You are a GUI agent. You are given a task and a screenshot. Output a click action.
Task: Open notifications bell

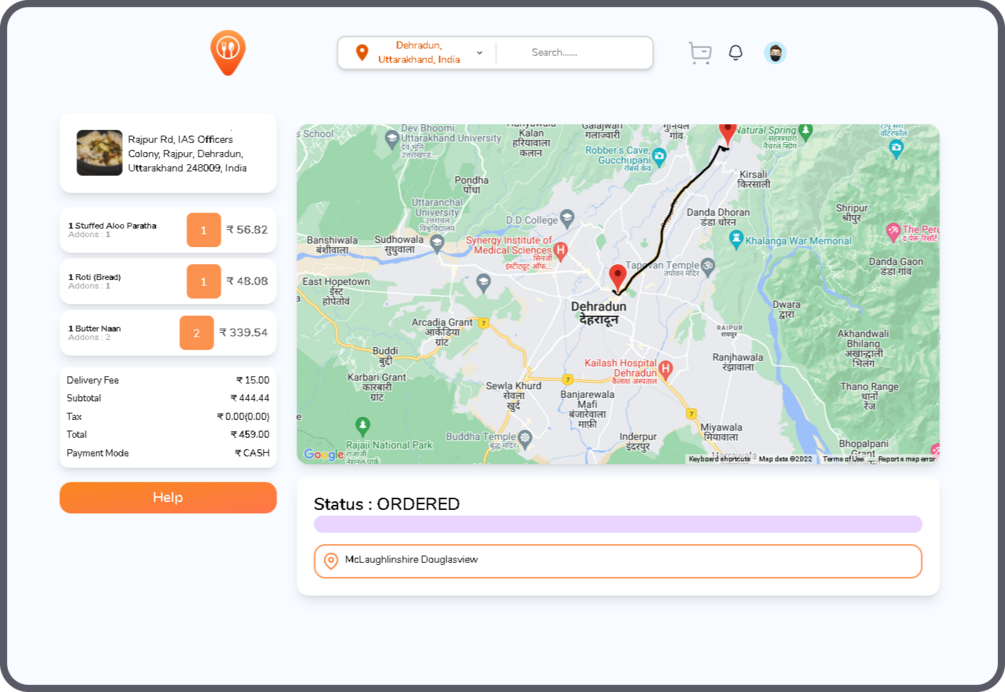point(736,53)
